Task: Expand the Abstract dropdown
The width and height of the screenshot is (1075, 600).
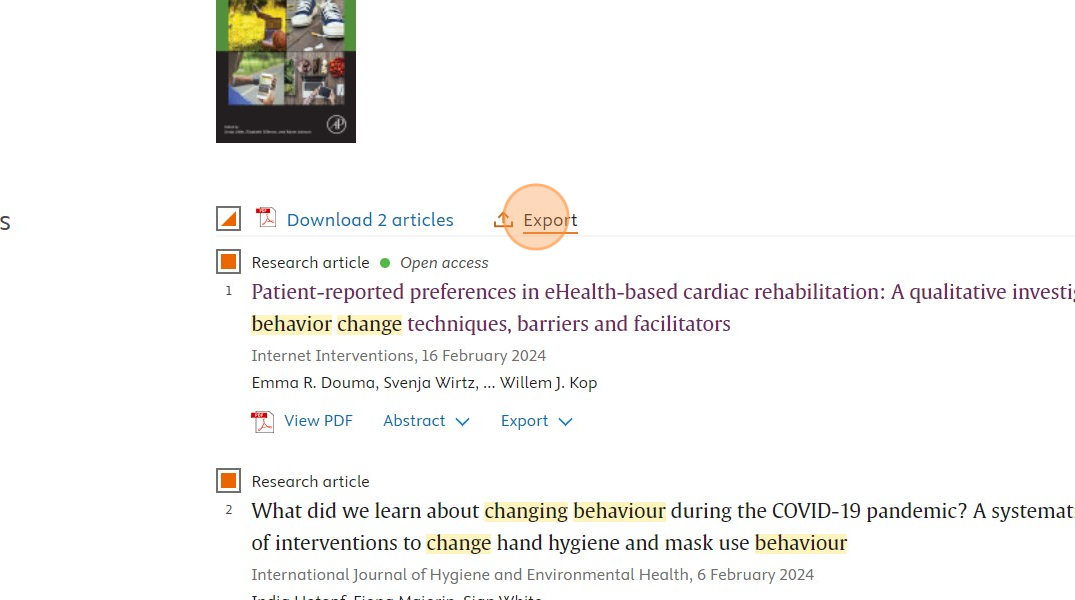Action: coord(426,421)
